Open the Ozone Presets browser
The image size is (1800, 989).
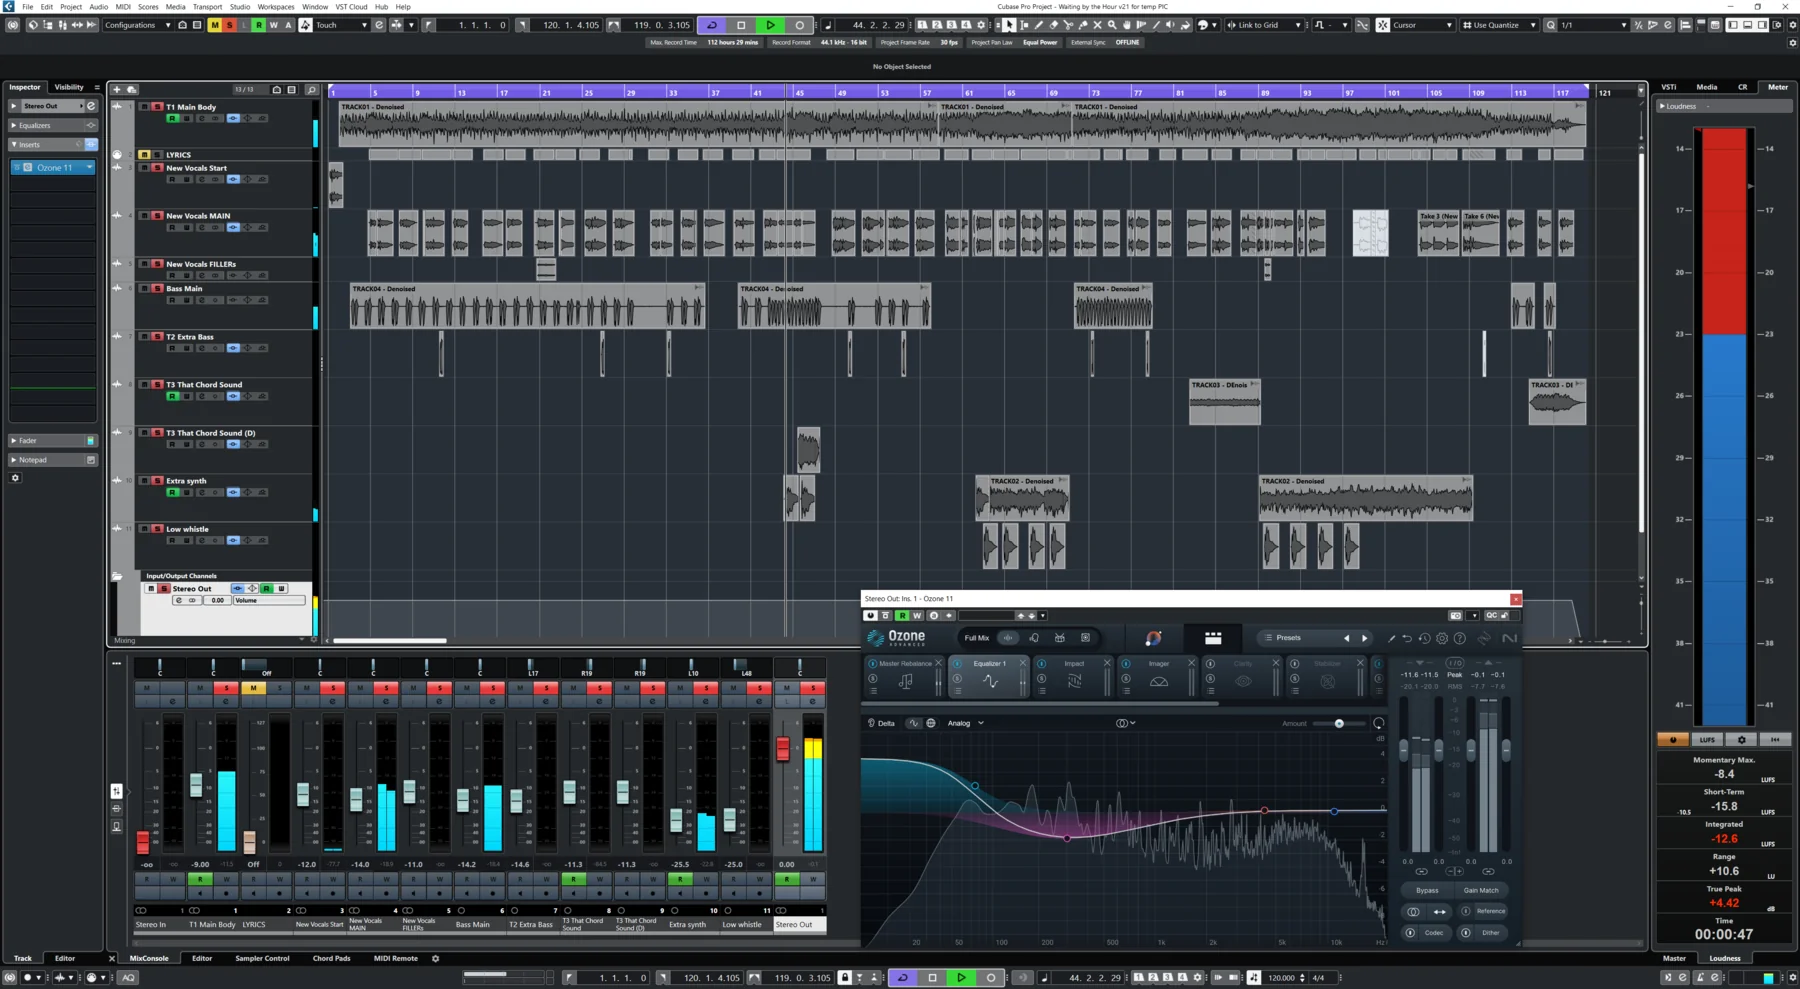point(1290,638)
